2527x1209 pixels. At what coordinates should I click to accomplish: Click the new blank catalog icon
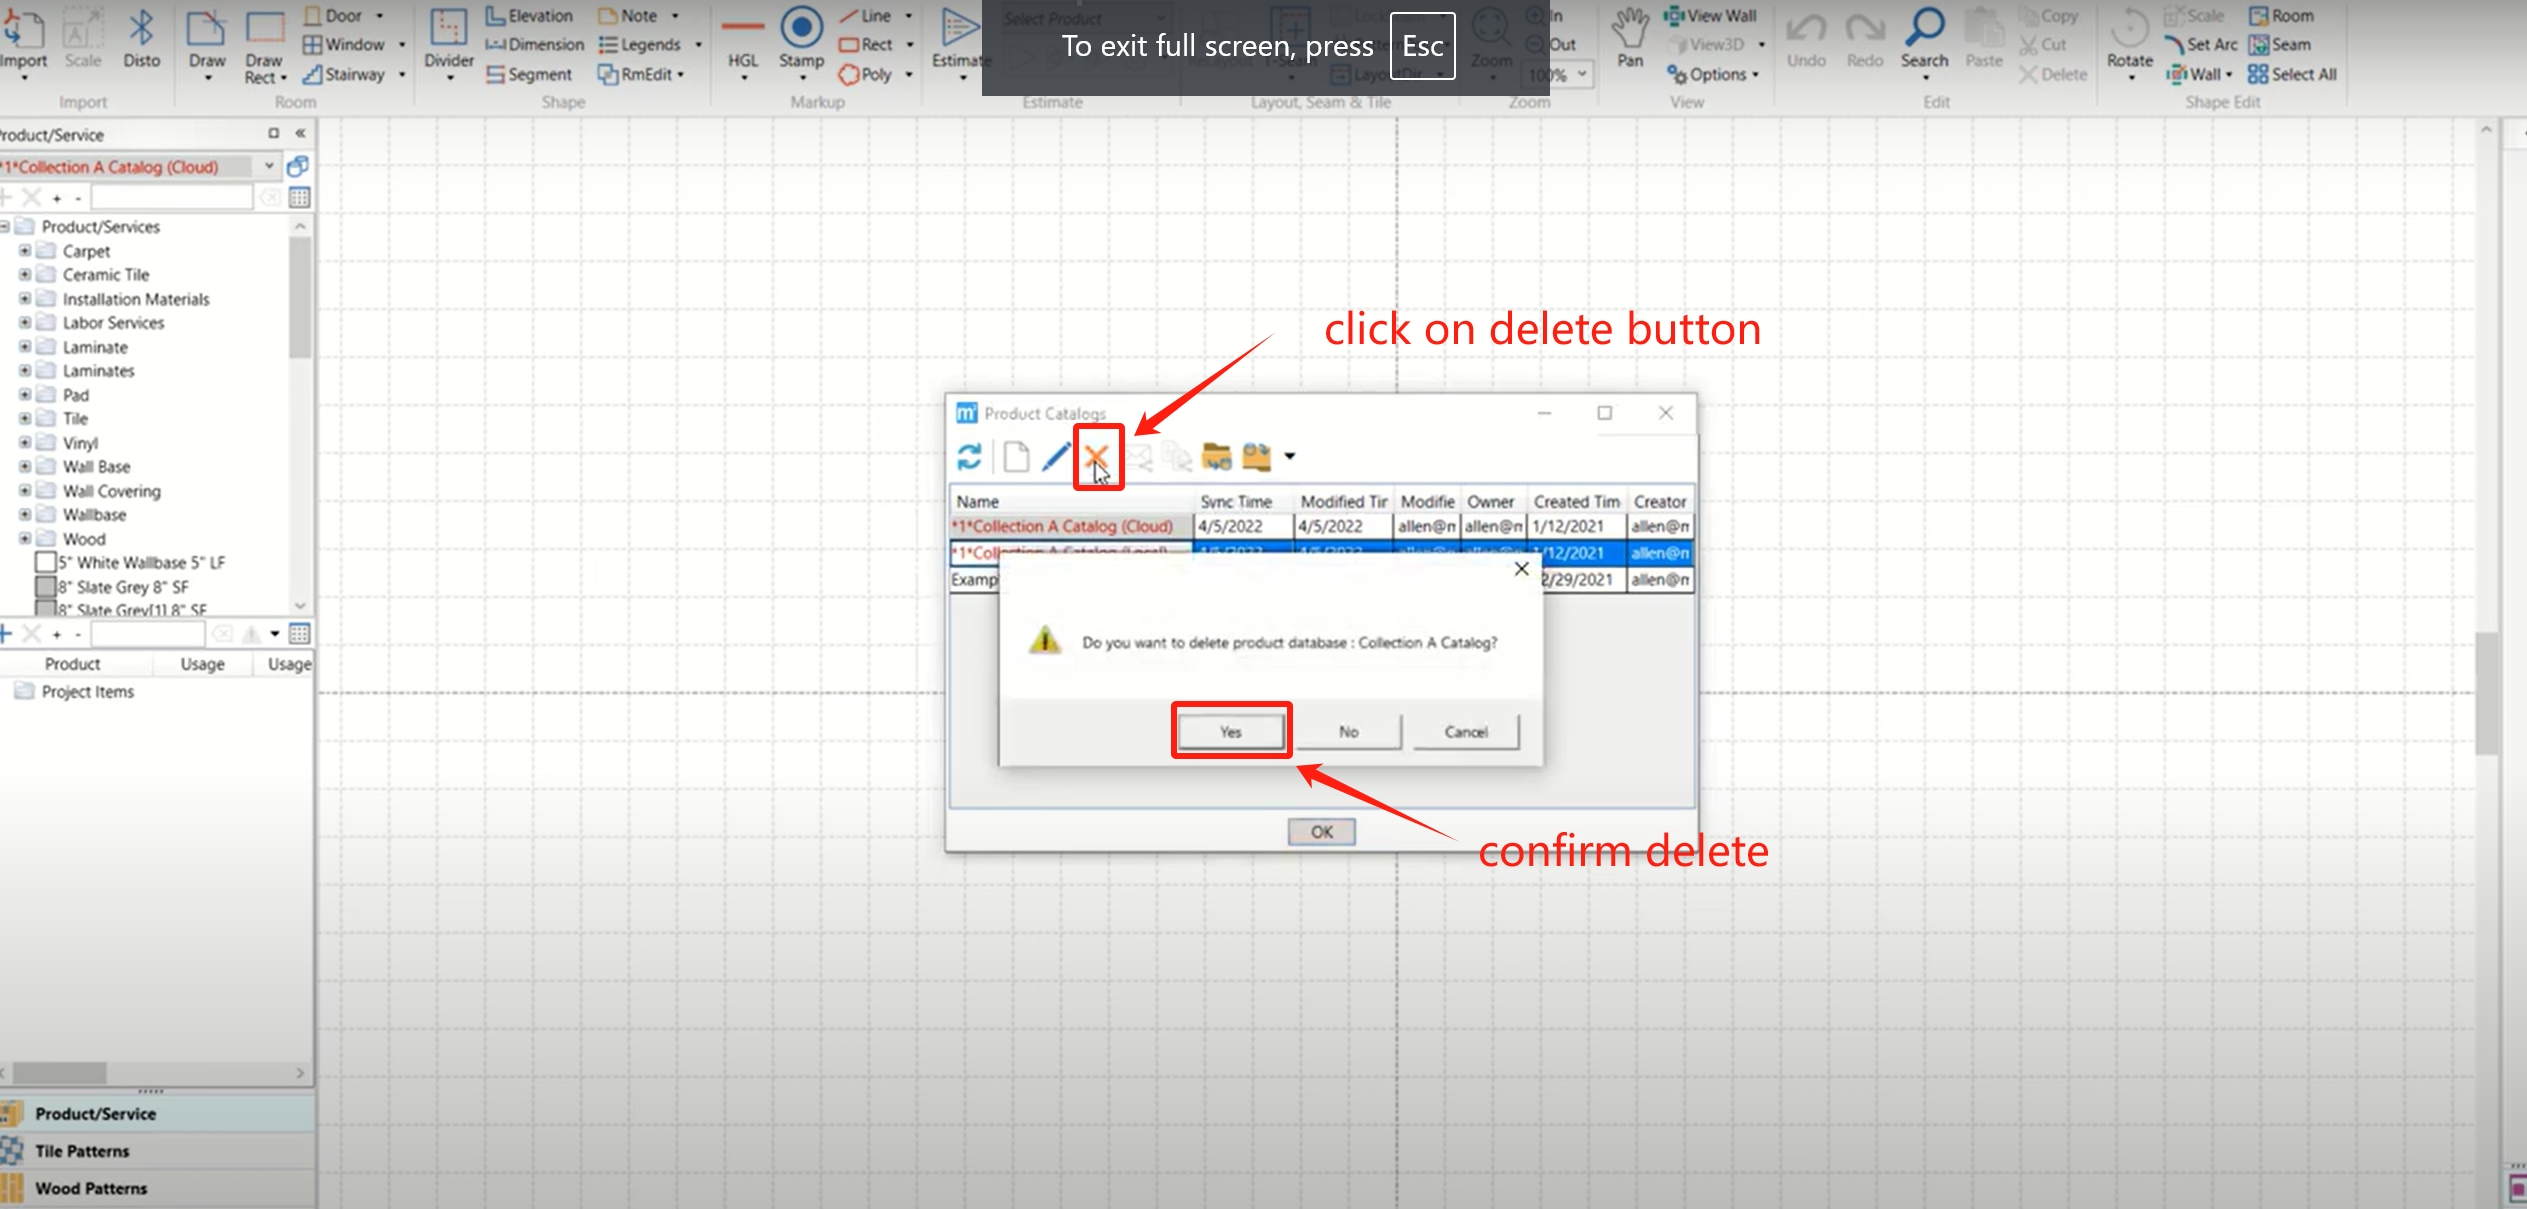[x=1016, y=457]
